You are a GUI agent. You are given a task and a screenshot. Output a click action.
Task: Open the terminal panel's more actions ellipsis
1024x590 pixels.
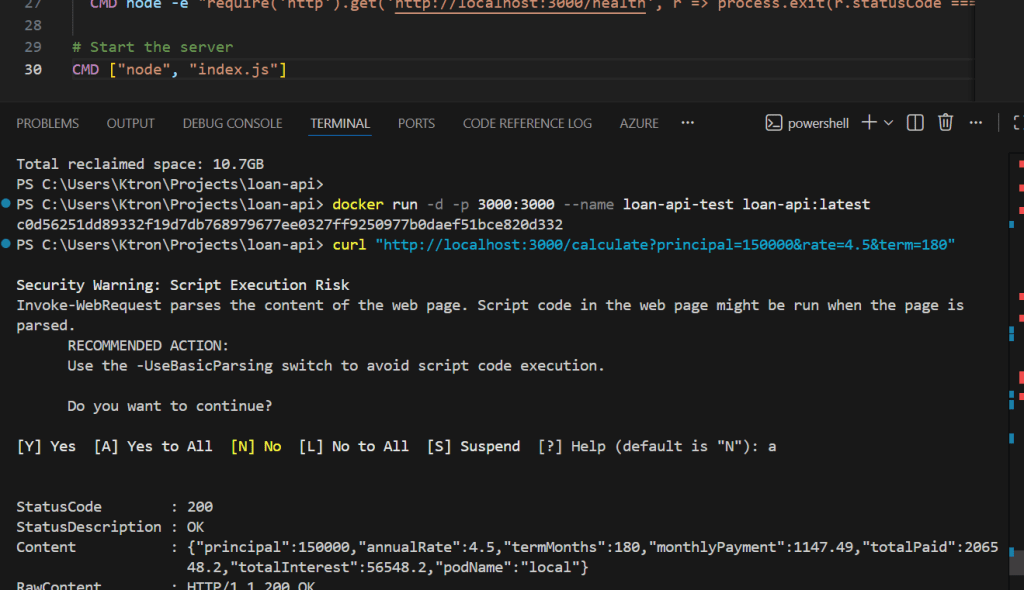pyautogui.click(x=976, y=123)
